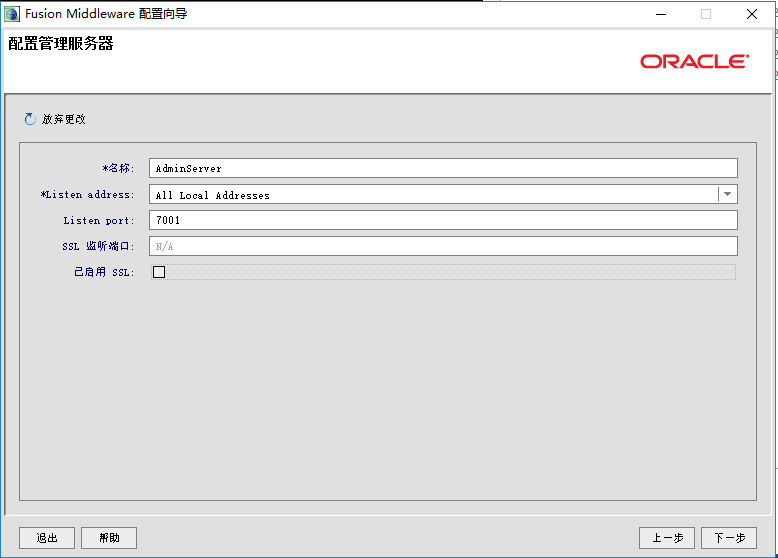
Task: Click the 名称 field containing AdminServer
Action: point(443,168)
